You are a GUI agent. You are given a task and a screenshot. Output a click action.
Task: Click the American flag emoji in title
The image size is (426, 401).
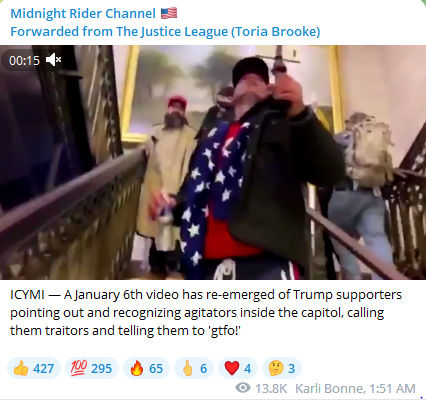tap(169, 13)
